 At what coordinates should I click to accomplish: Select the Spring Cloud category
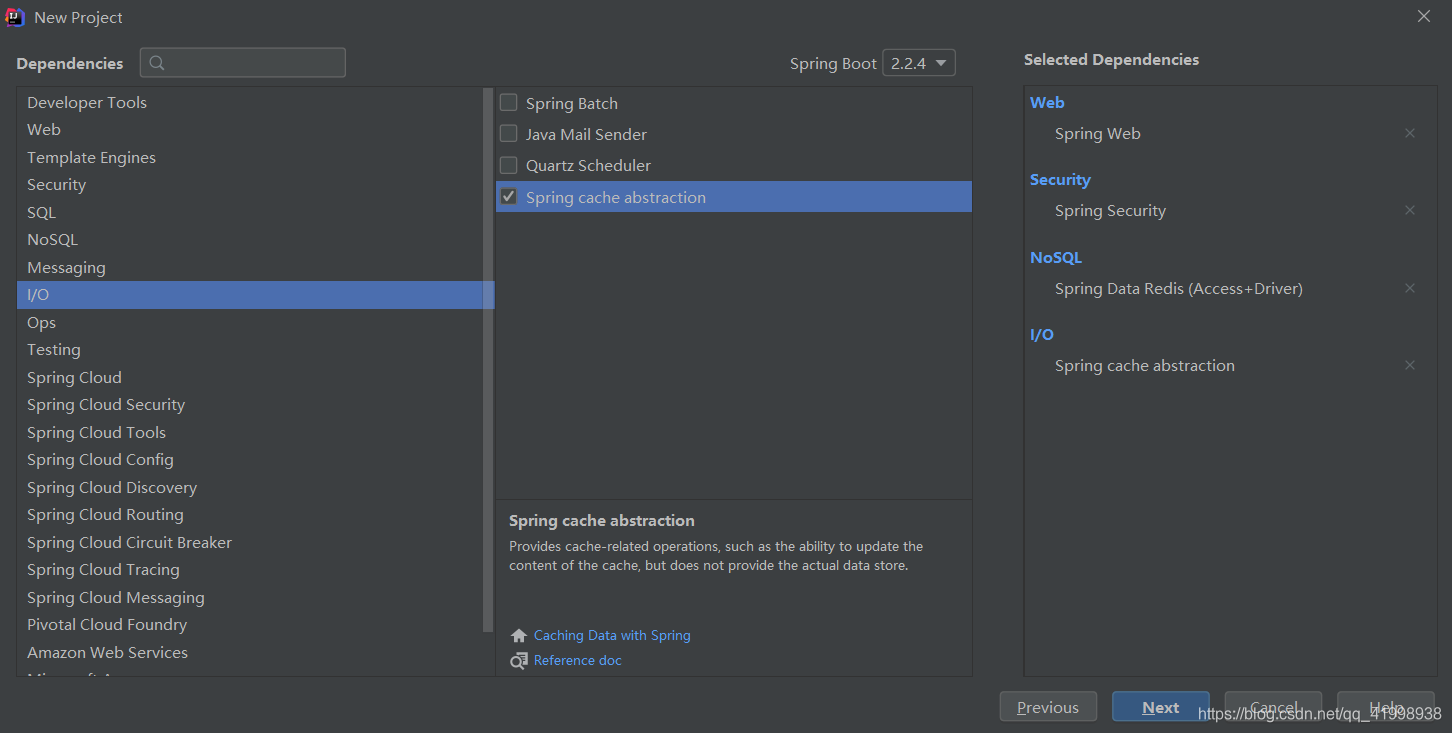coord(250,377)
